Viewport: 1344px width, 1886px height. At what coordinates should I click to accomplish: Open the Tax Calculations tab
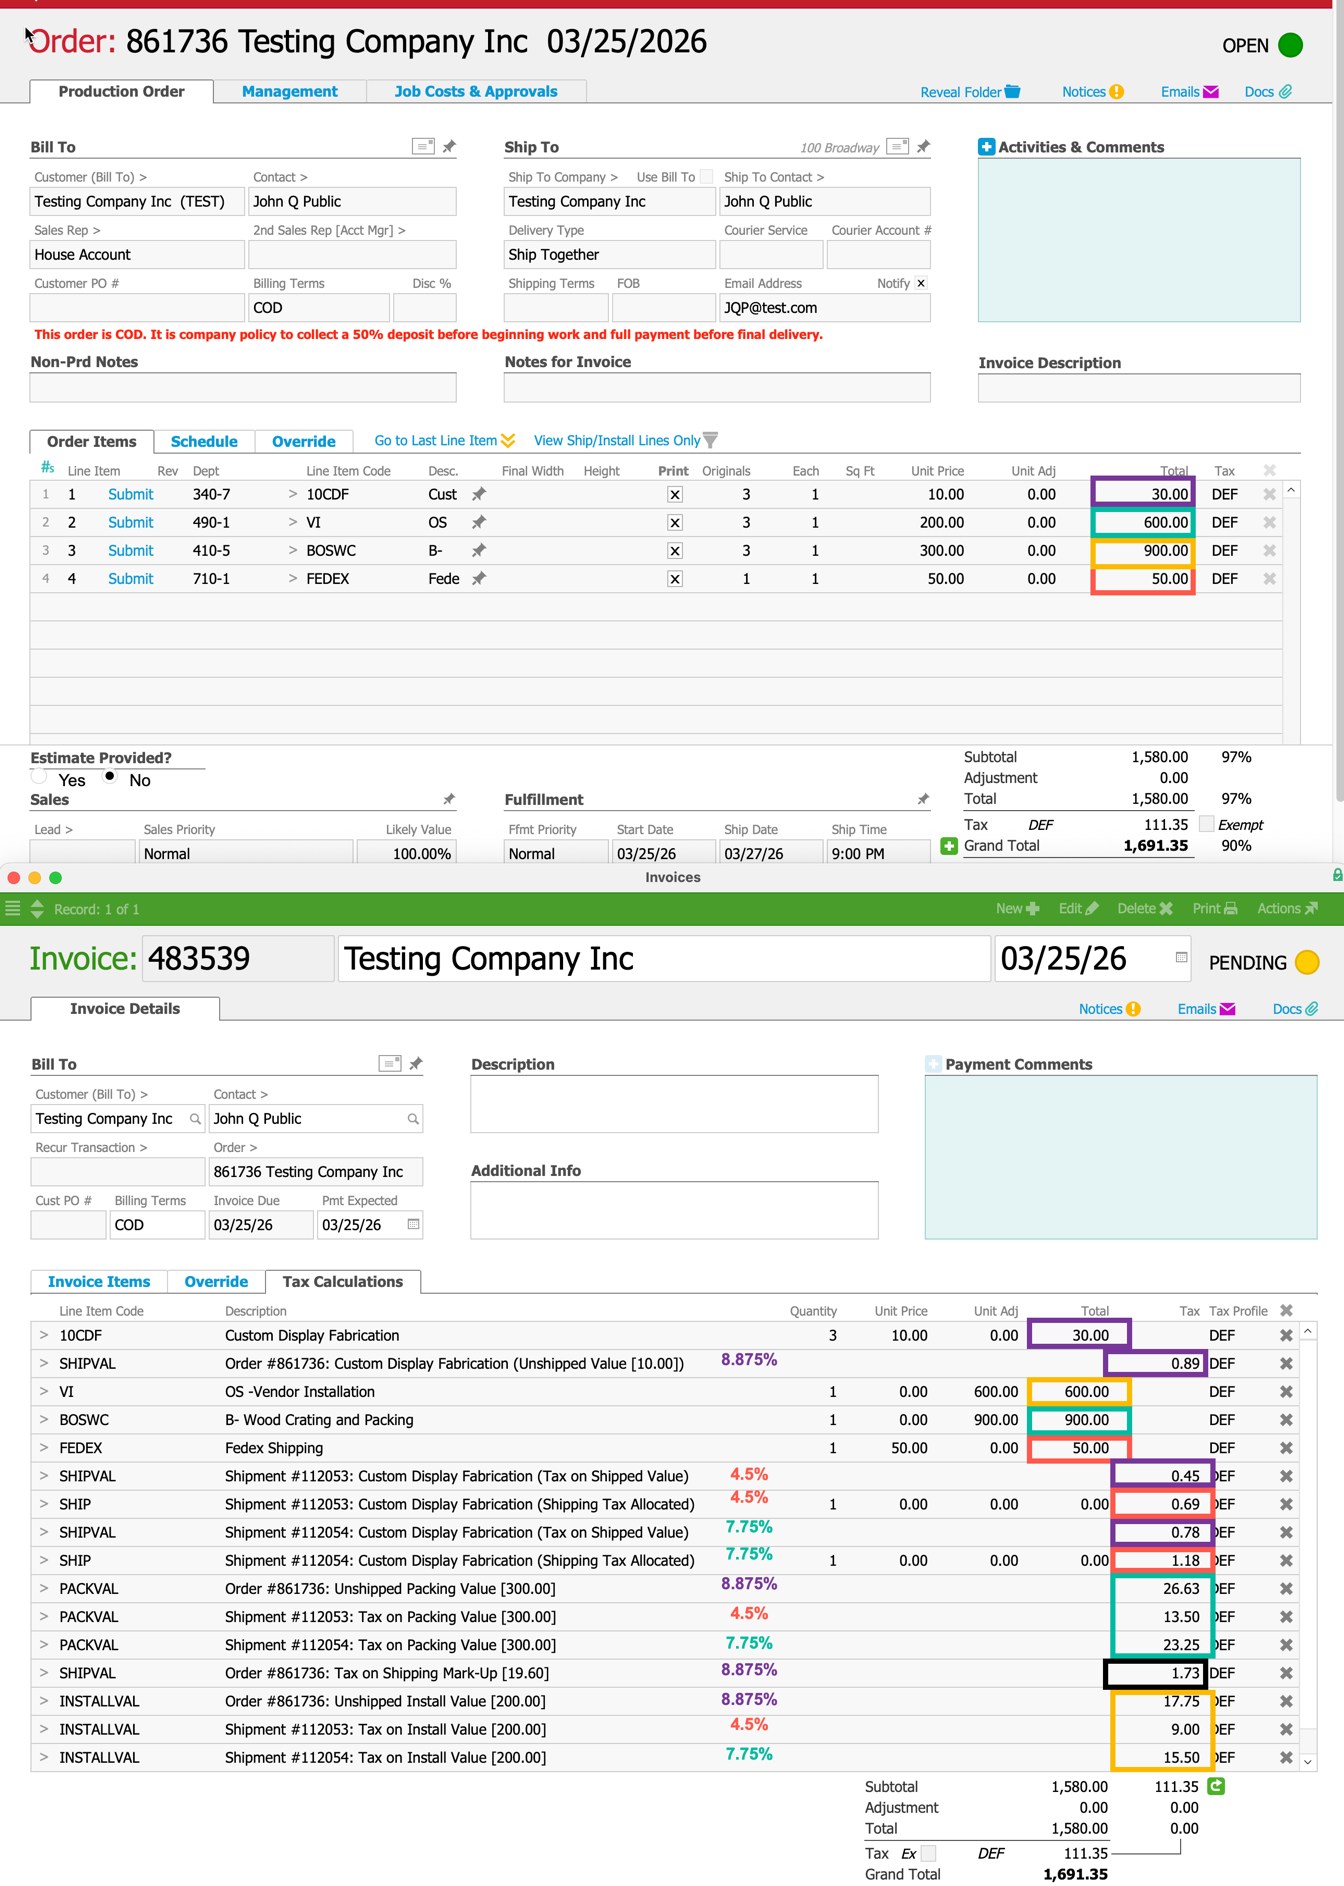click(x=343, y=1281)
